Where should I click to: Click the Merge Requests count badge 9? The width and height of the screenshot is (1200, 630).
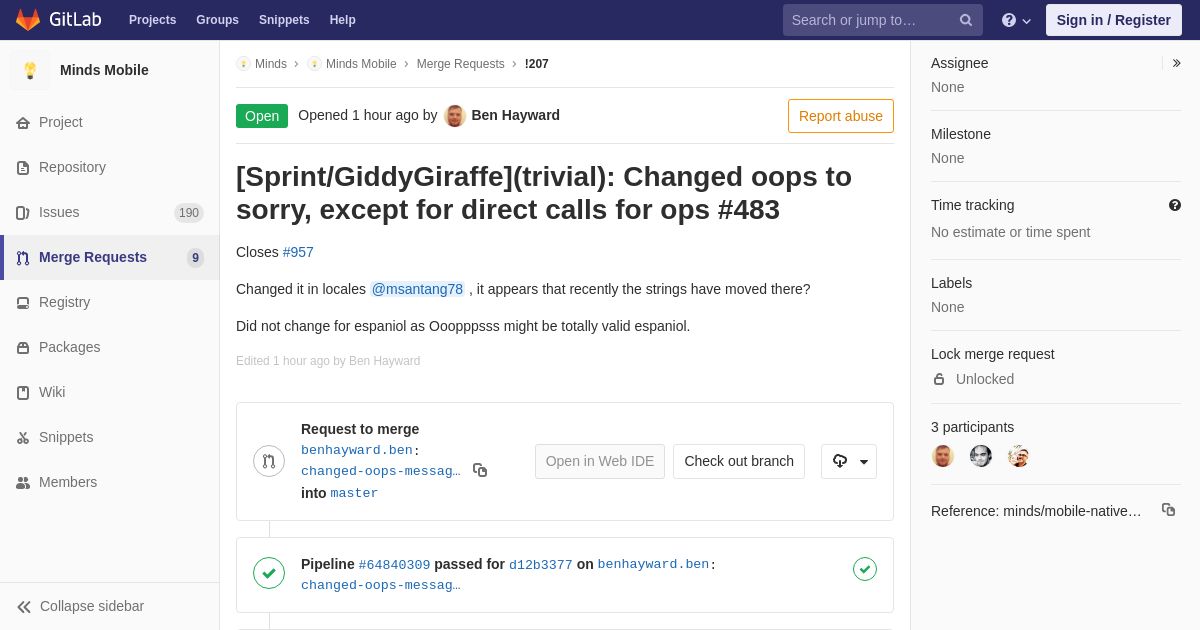tap(195, 258)
